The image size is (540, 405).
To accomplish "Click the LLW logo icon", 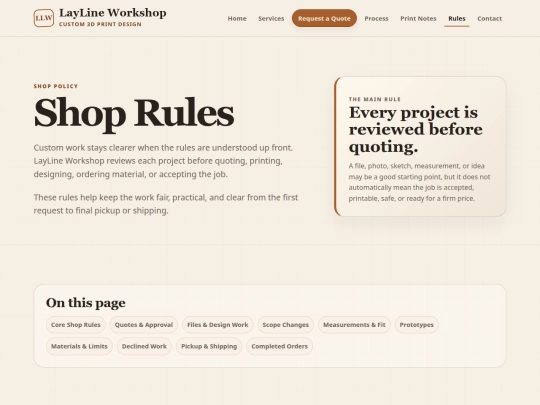I will 44,18.
